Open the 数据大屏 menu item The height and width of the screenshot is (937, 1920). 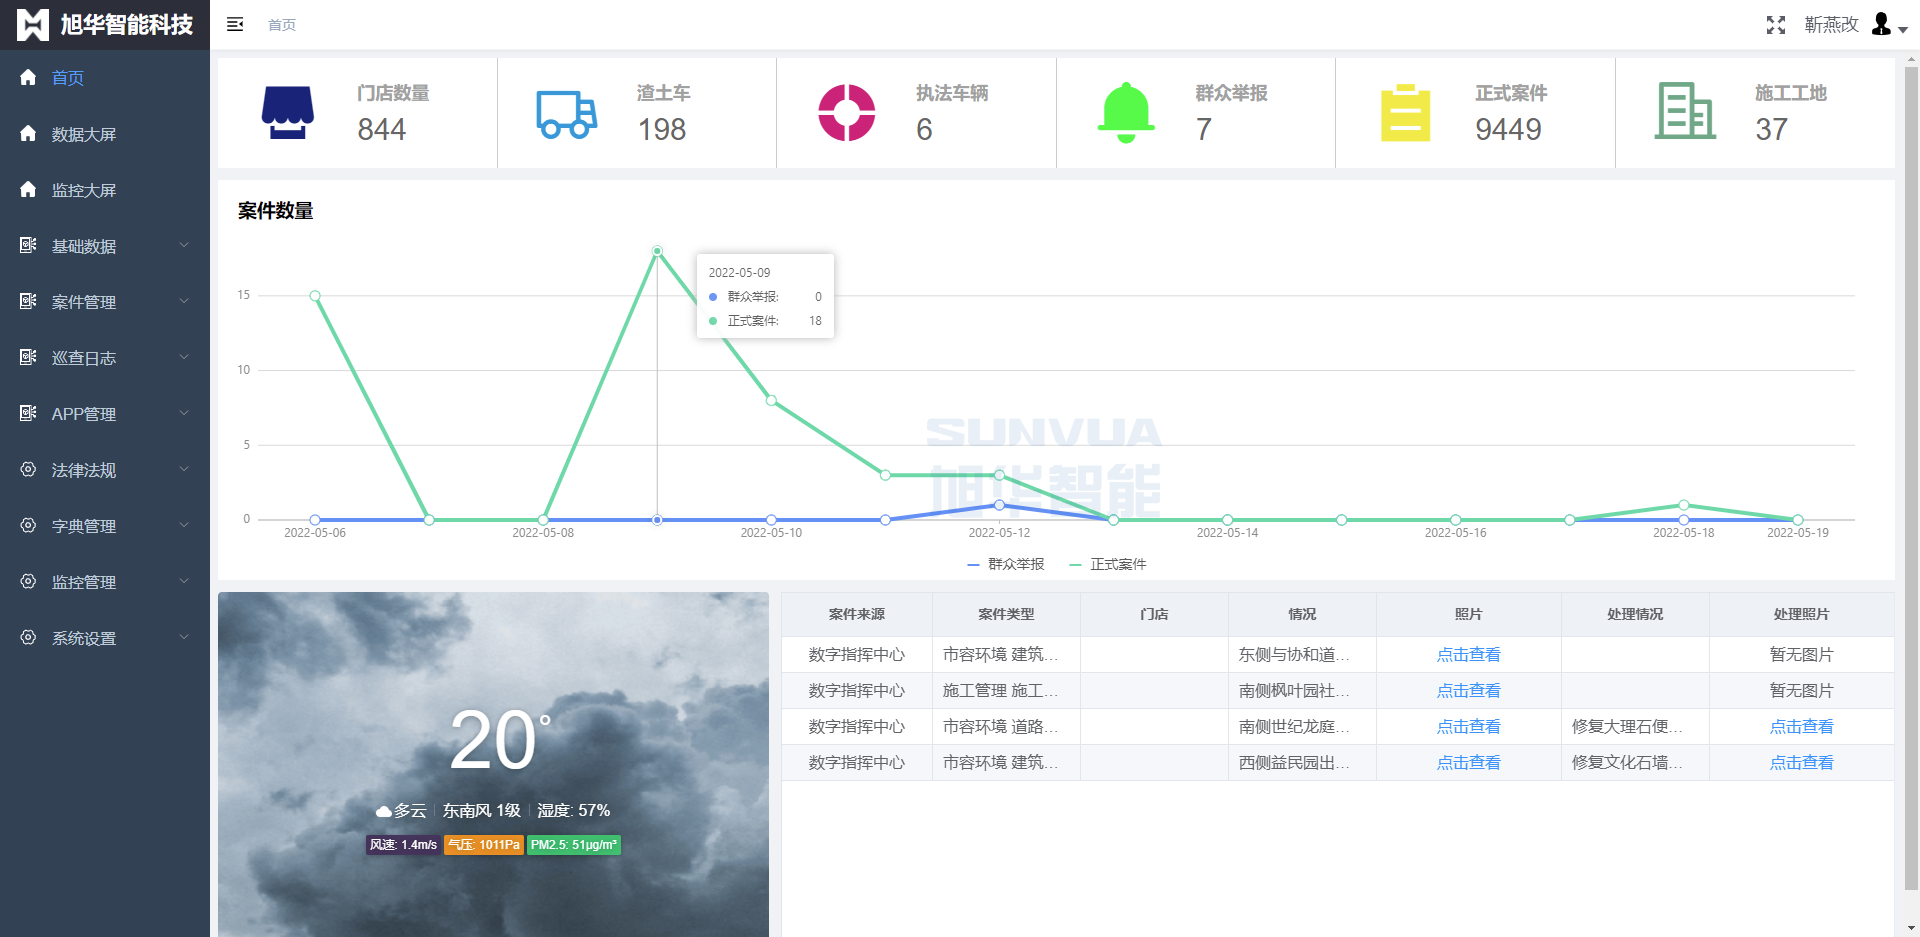tap(84, 134)
